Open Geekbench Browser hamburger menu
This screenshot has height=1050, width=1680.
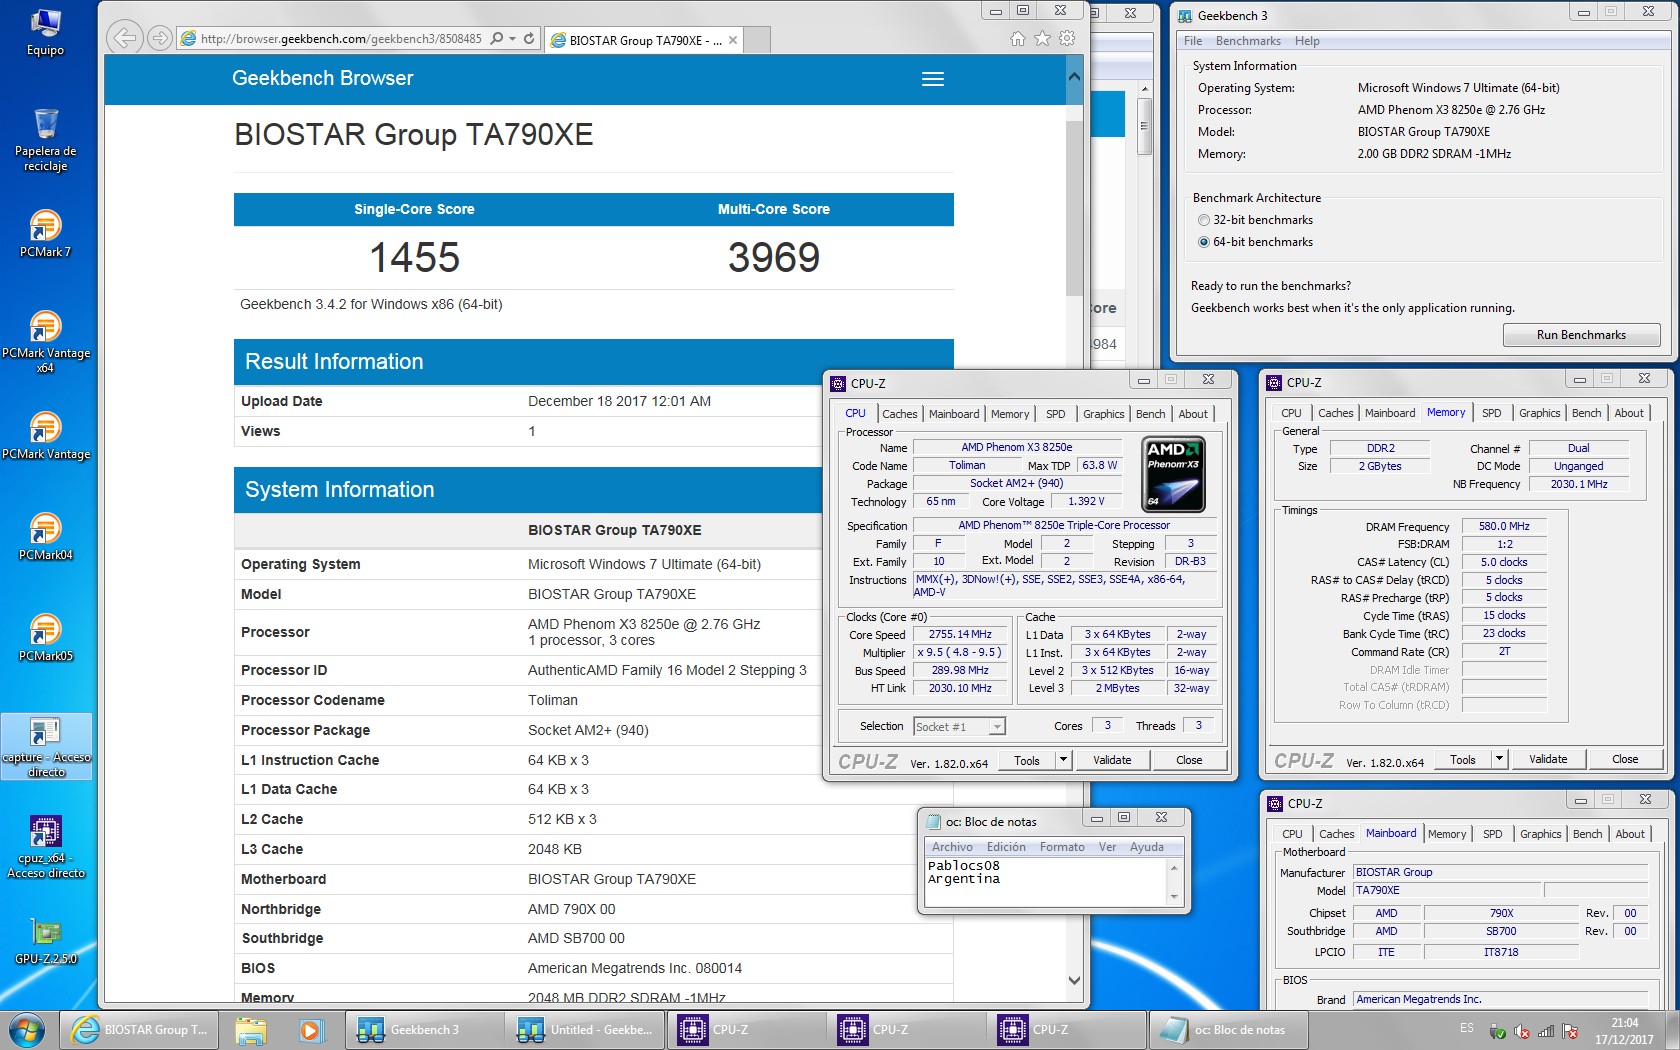click(933, 79)
